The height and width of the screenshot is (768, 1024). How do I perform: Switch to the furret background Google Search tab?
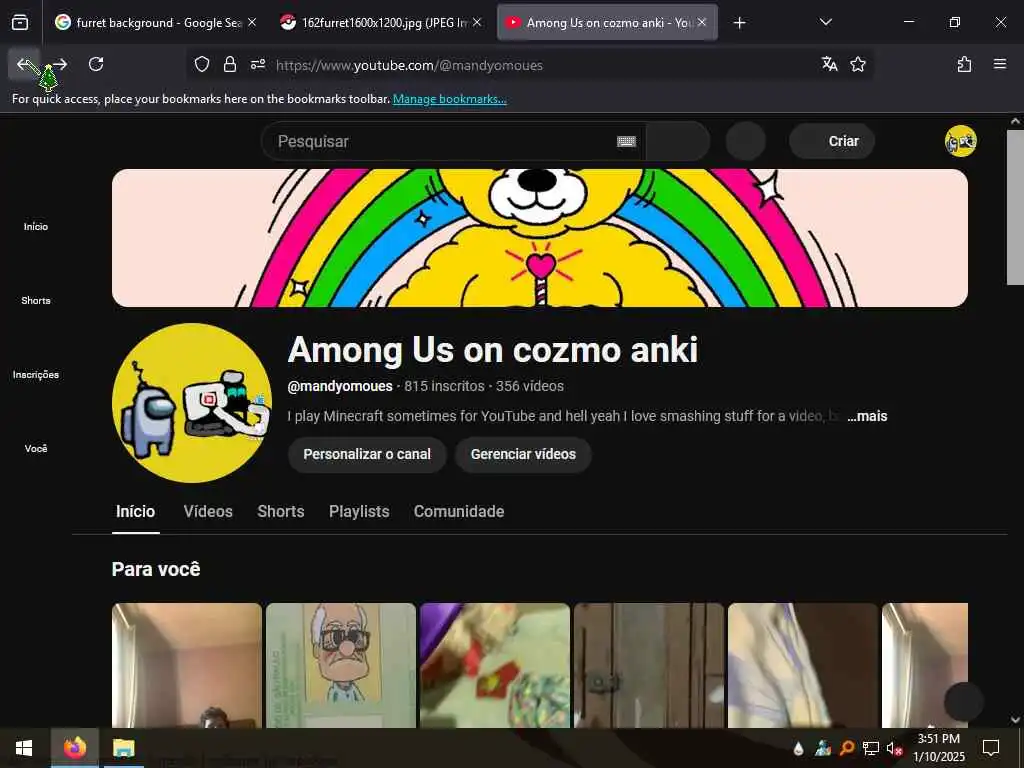[155, 23]
